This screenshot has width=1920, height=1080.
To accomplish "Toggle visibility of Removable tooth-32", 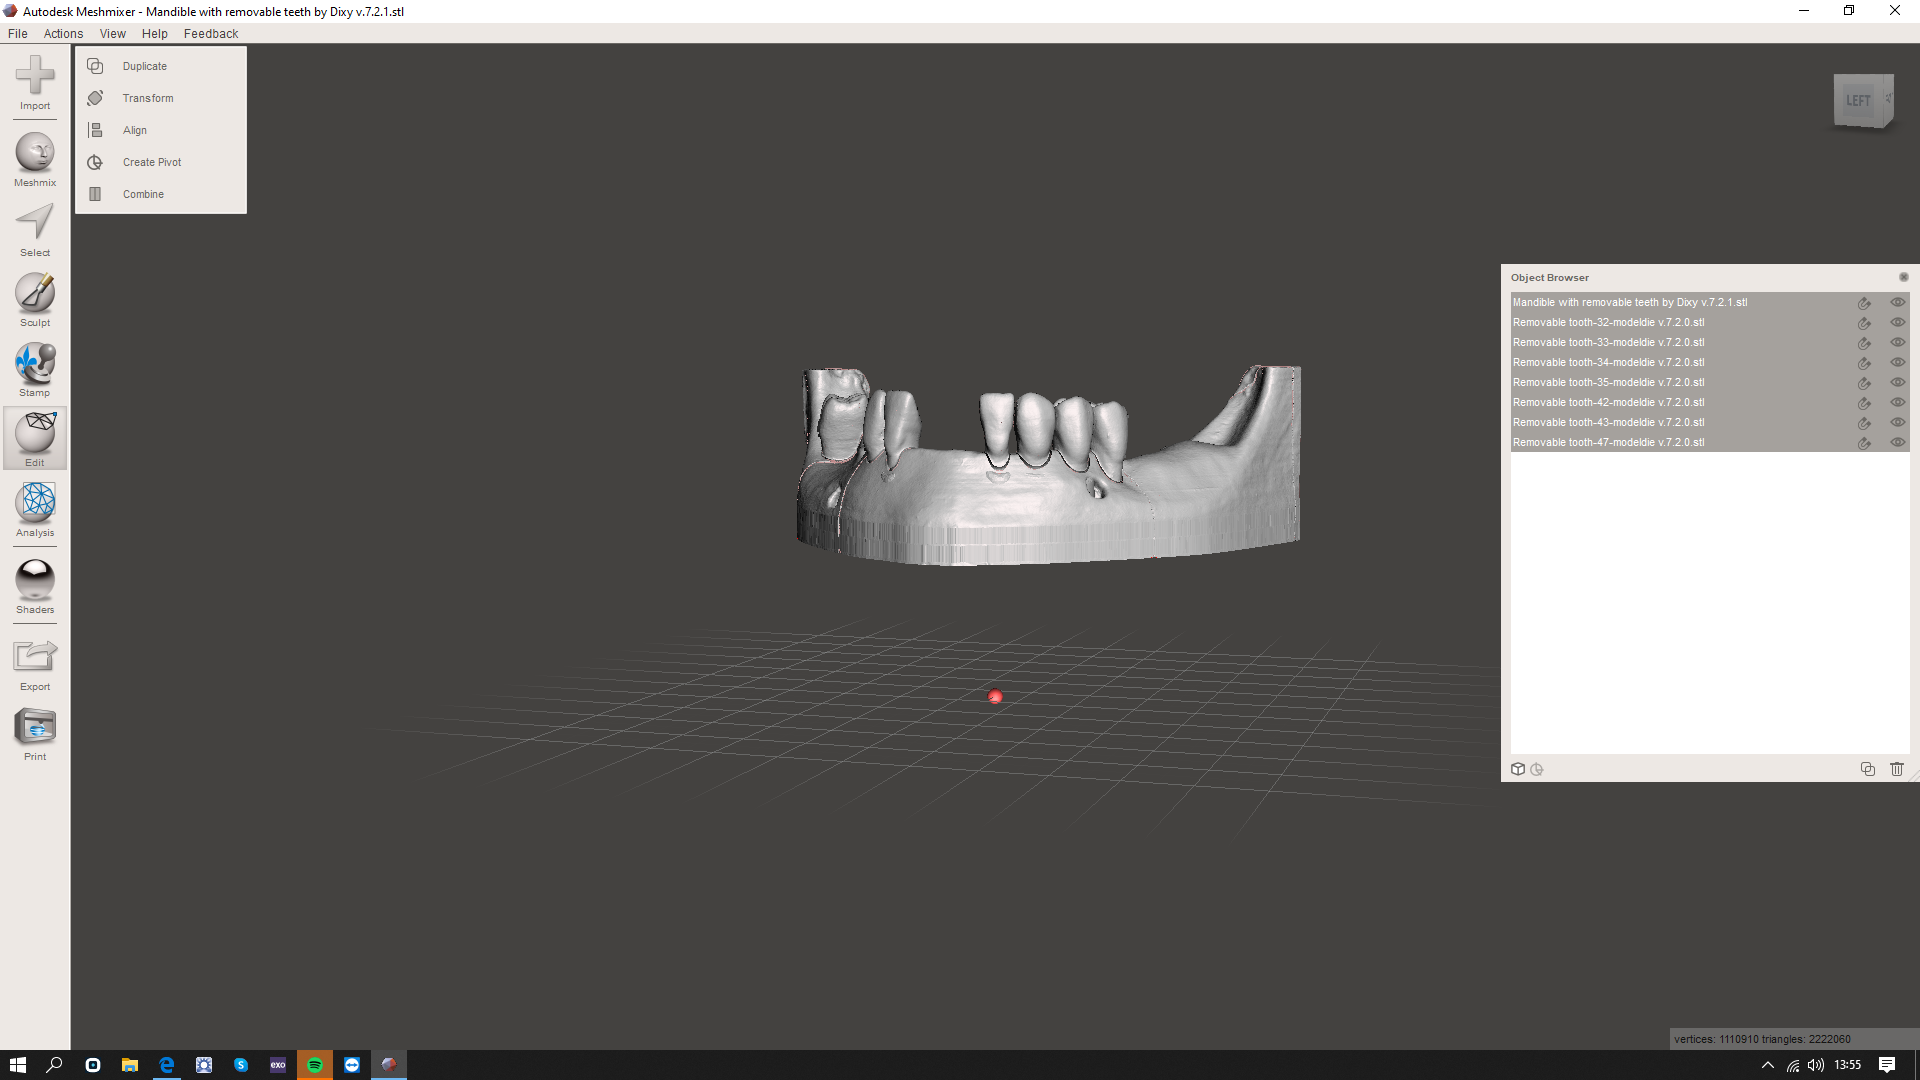I will tap(1897, 322).
